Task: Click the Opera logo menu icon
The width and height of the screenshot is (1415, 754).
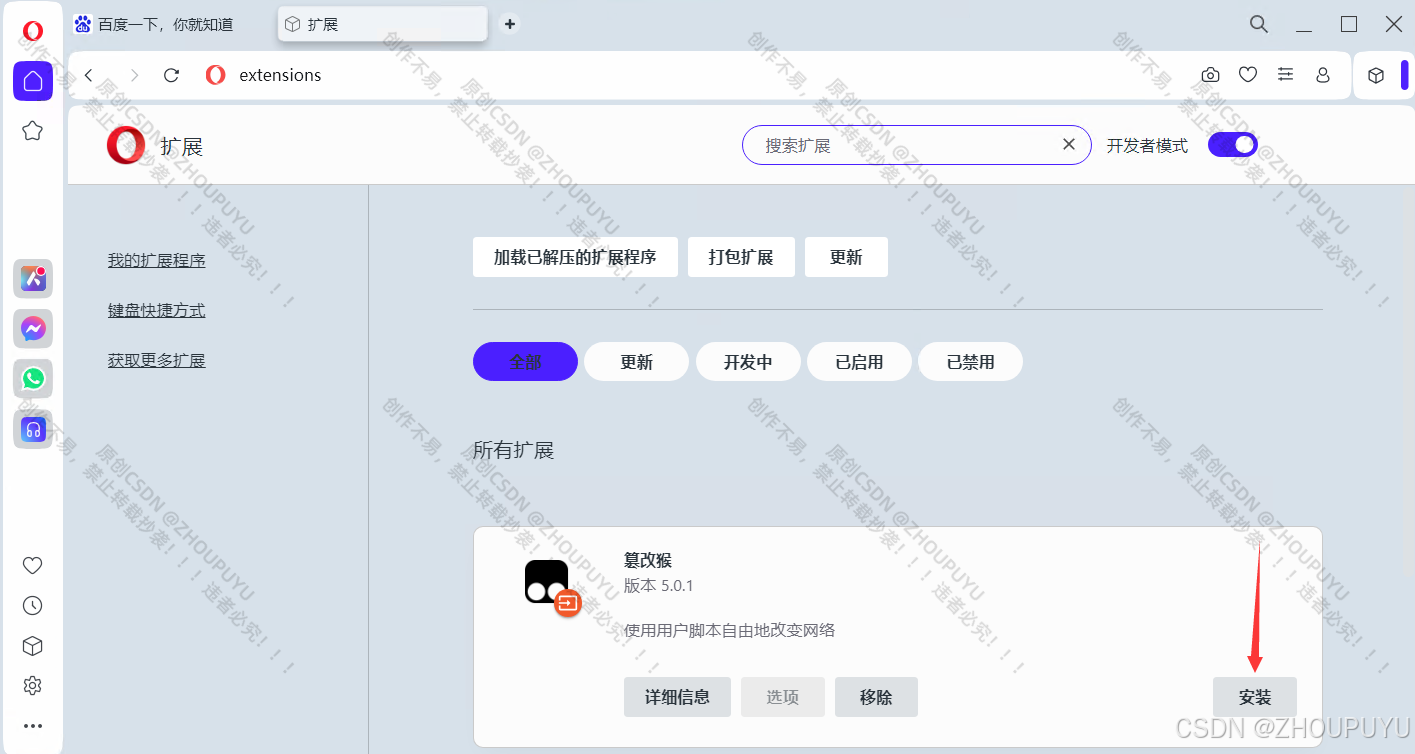Action: (33, 31)
